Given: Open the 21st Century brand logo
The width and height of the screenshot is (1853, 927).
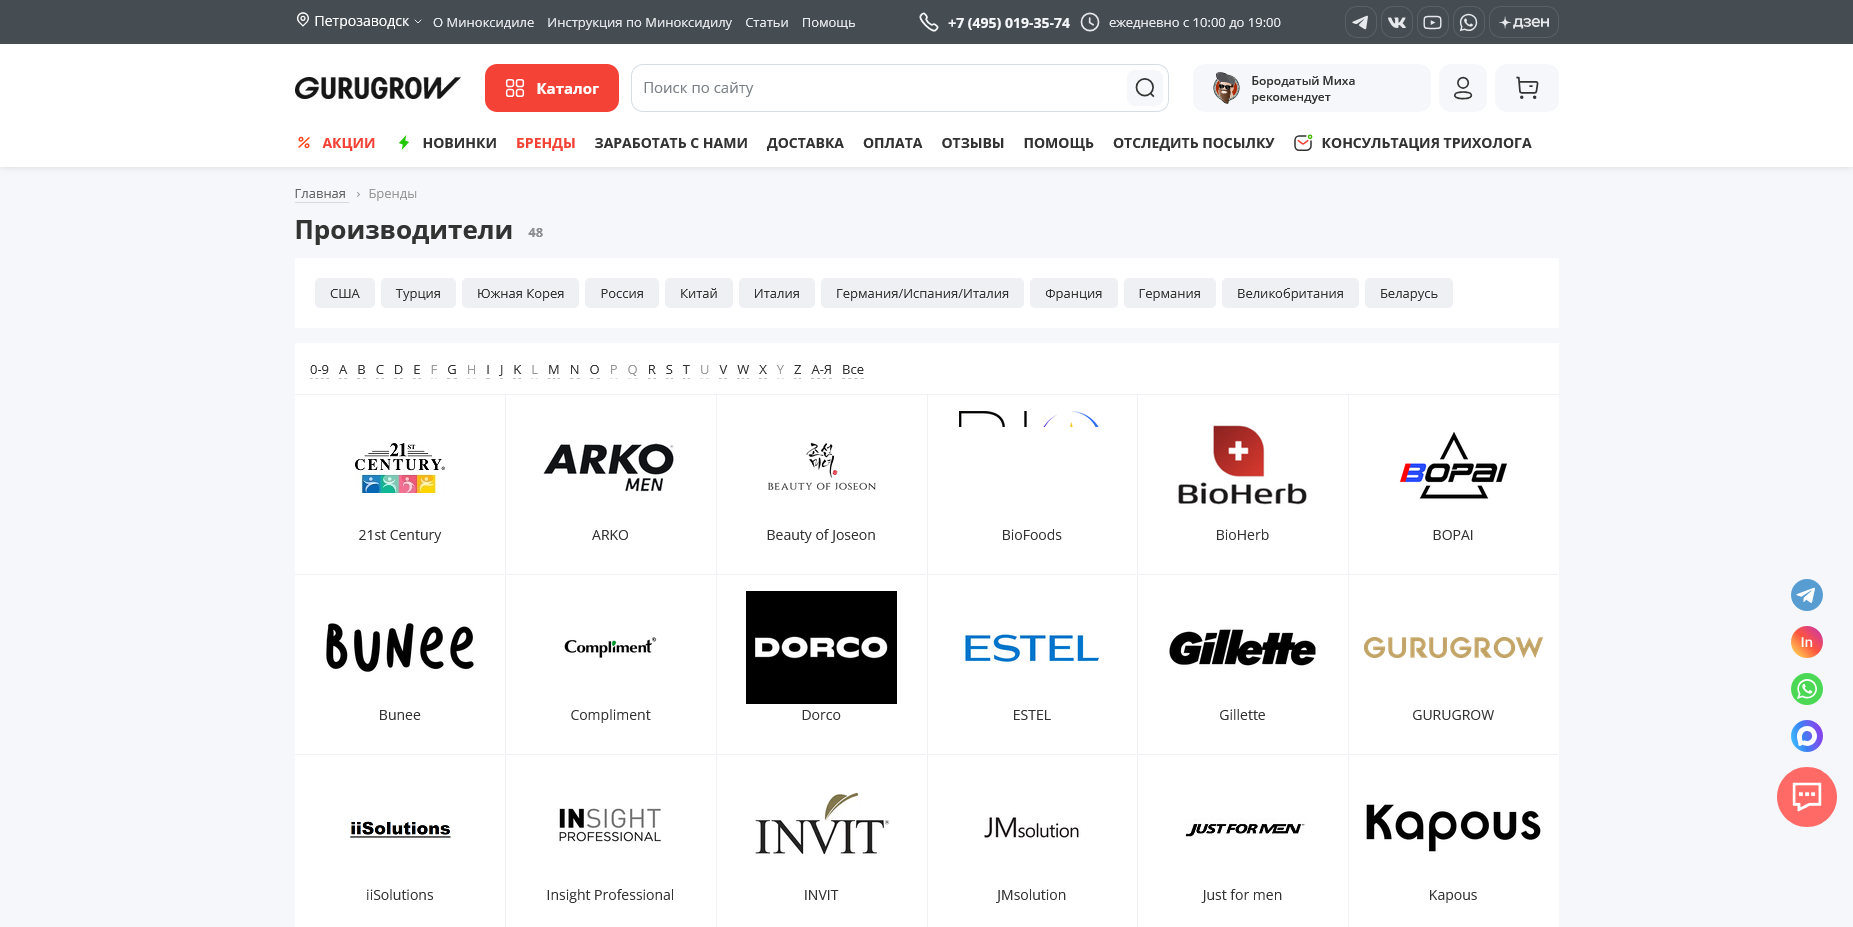Looking at the screenshot, I should pos(400,467).
